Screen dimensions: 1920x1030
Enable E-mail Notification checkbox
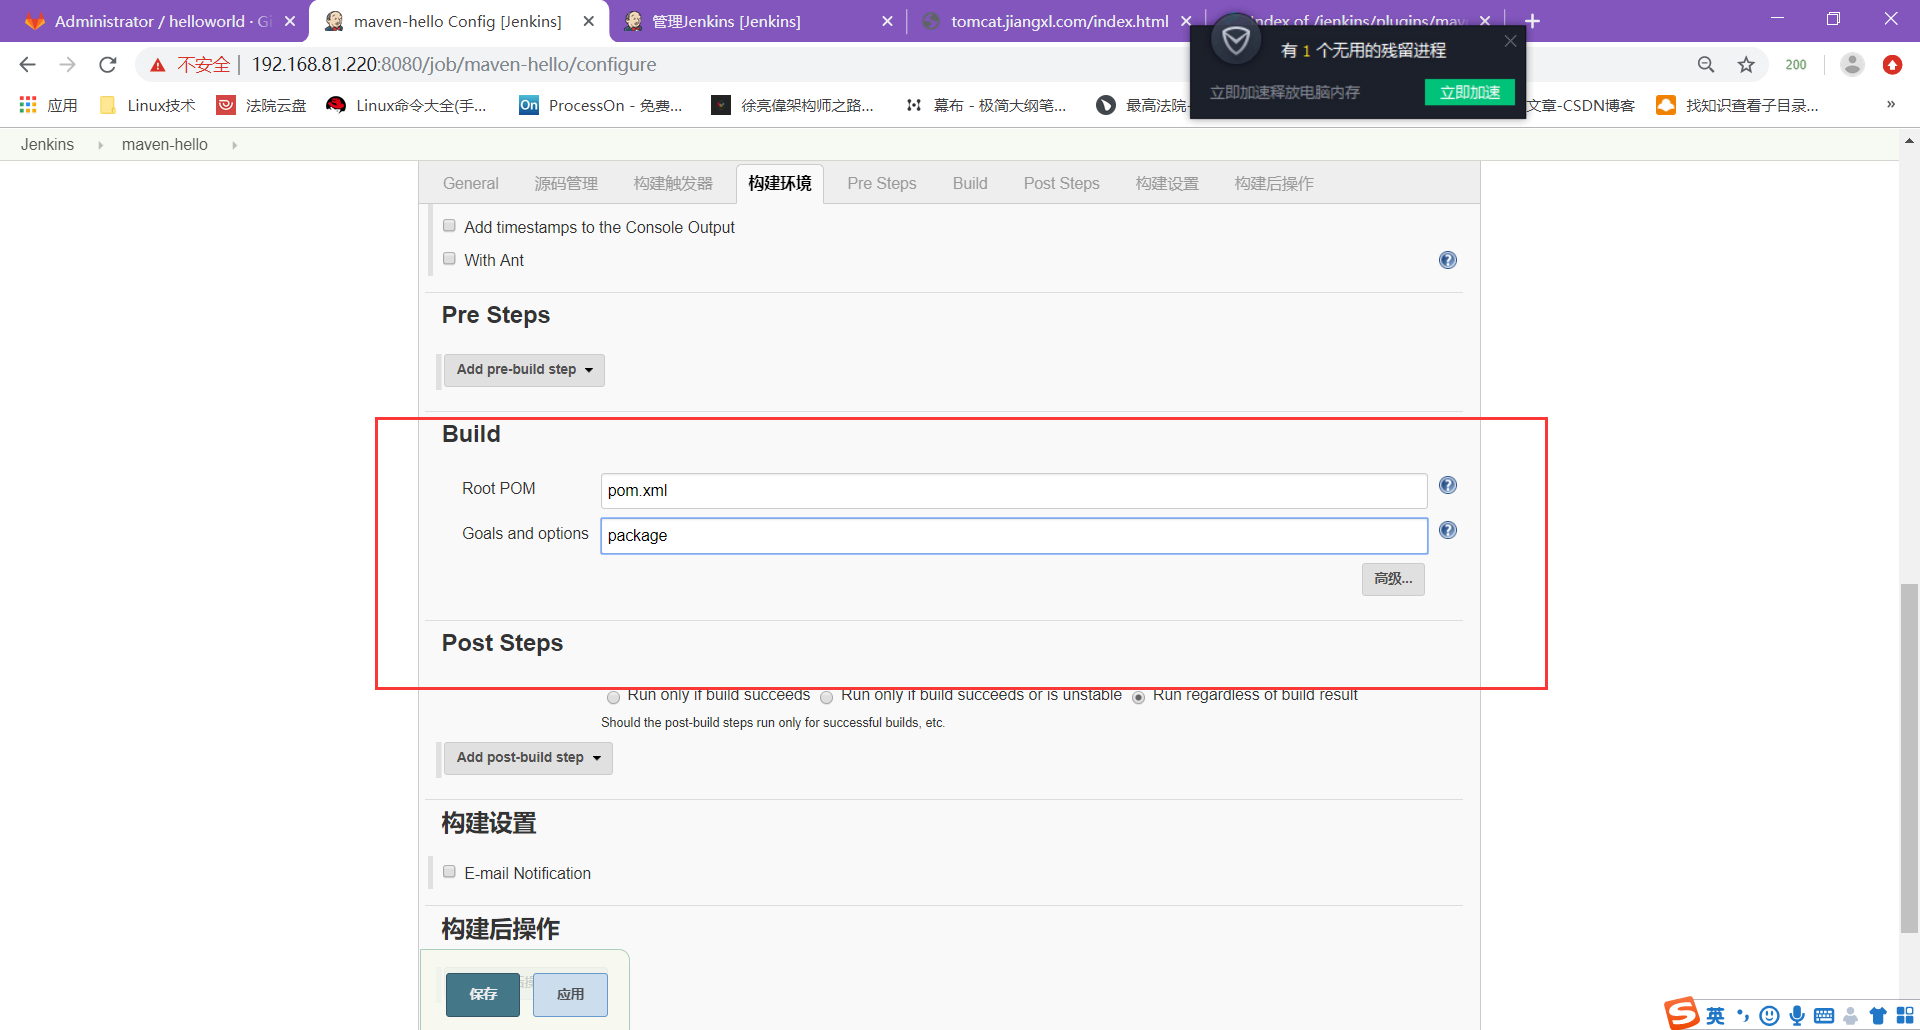(450, 872)
